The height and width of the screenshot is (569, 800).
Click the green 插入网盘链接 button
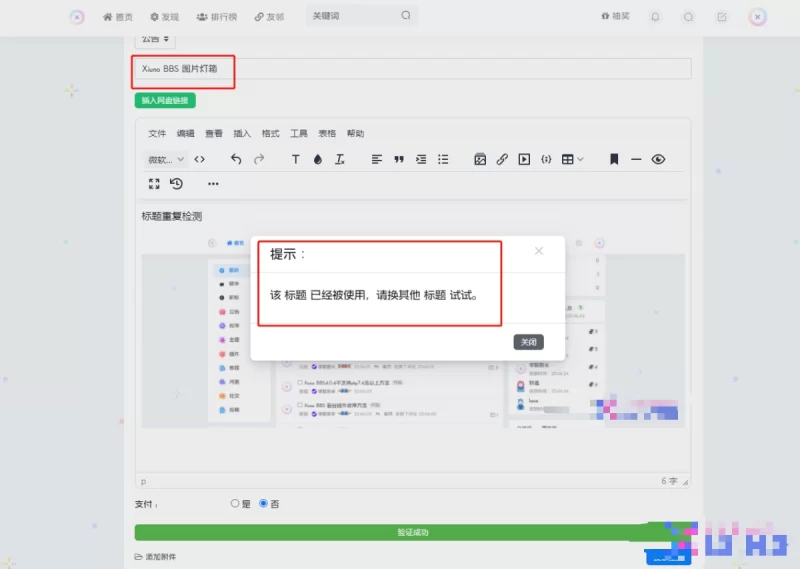pyautogui.click(x=165, y=100)
